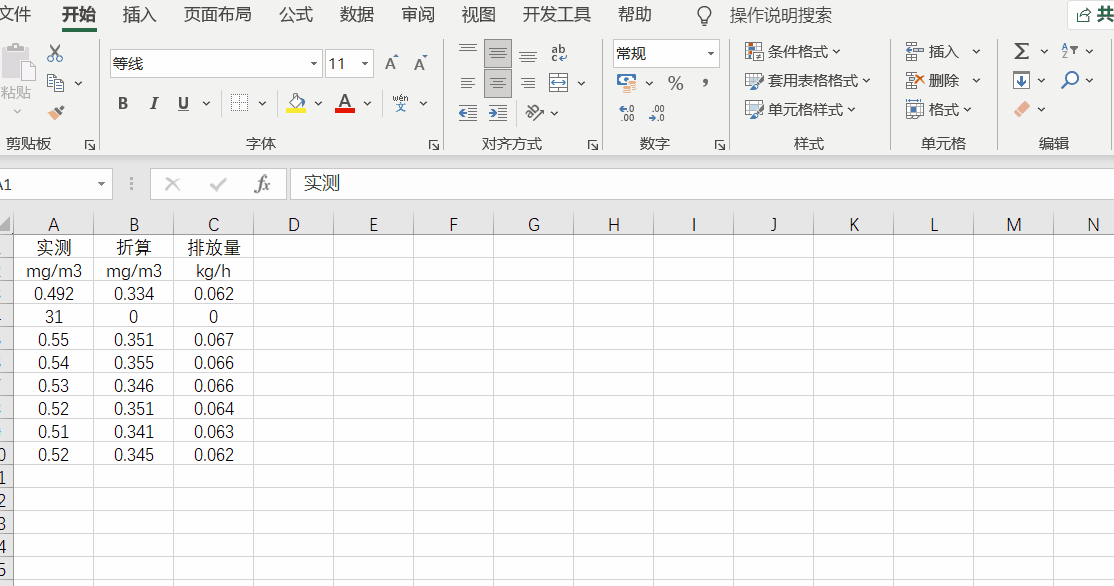Click 操作说明搜索 search box
The width and height of the screenshot is (1114, 586).
(x=780, y=15)
